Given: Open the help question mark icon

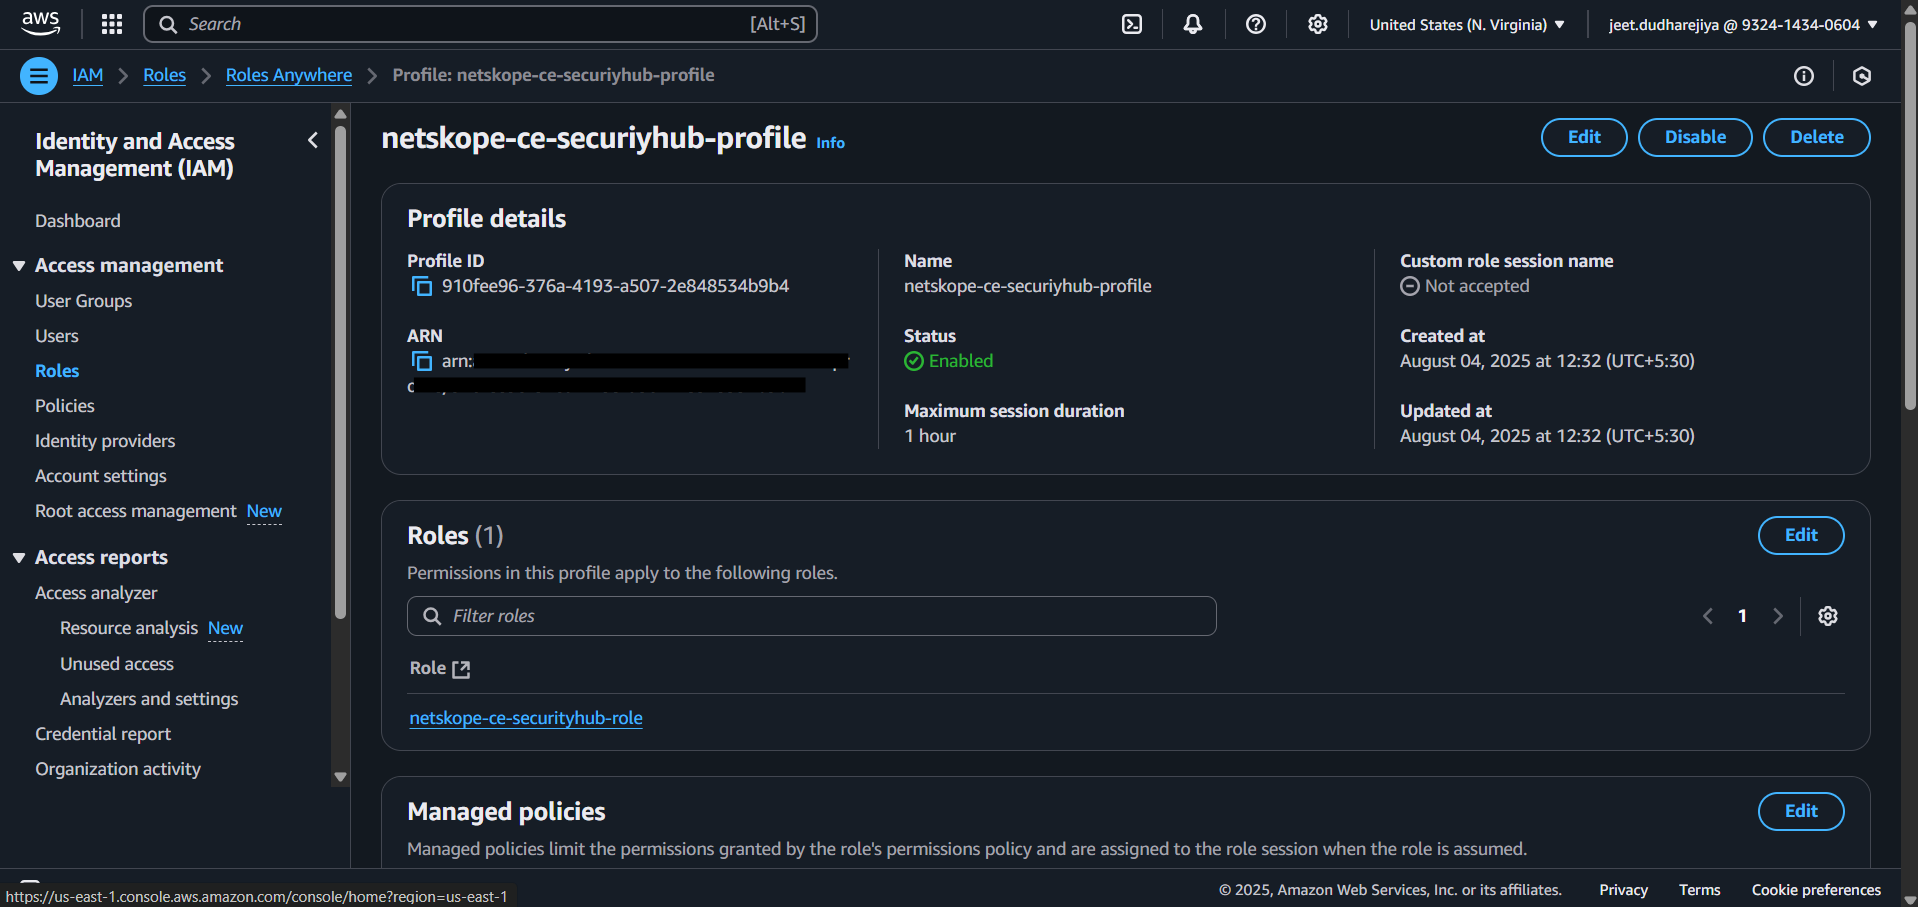Looking at the screenshot, I should click(x=1256, y=24).
